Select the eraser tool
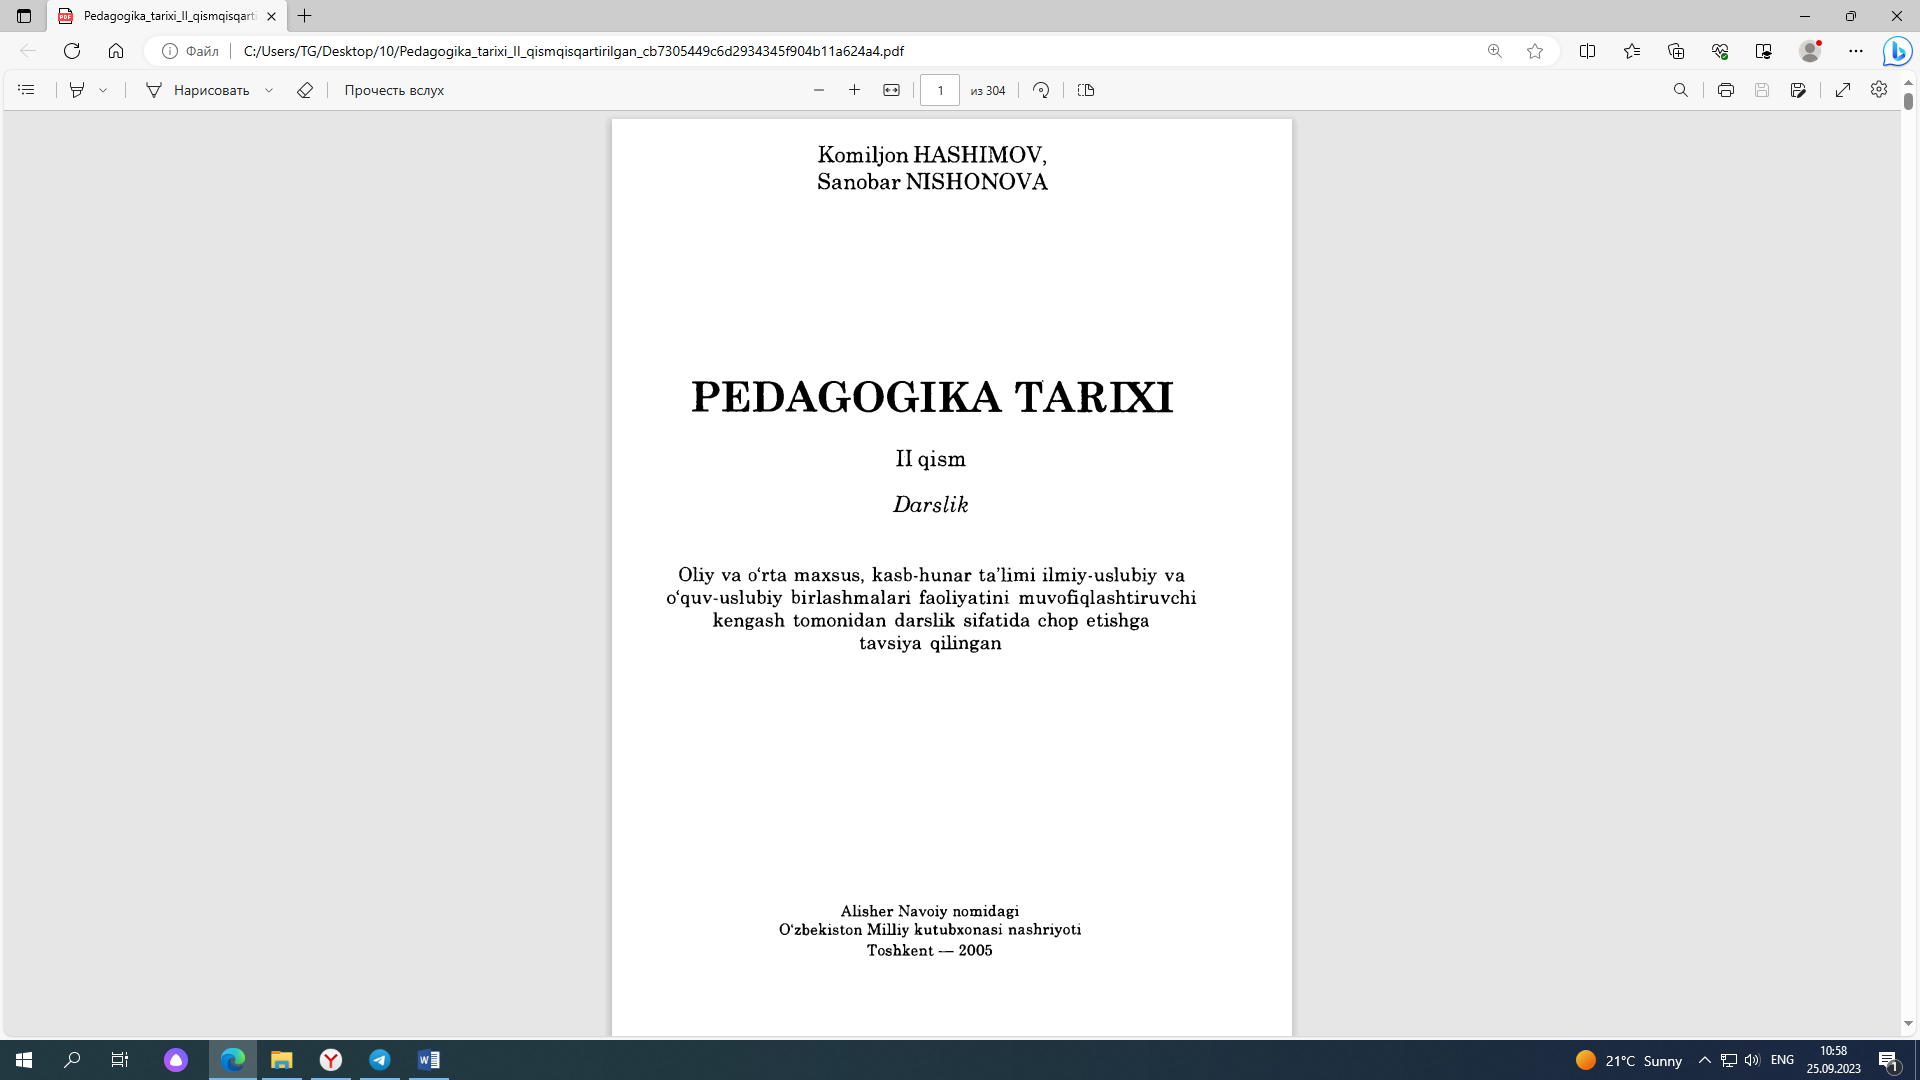 click(x=305, y=90)
